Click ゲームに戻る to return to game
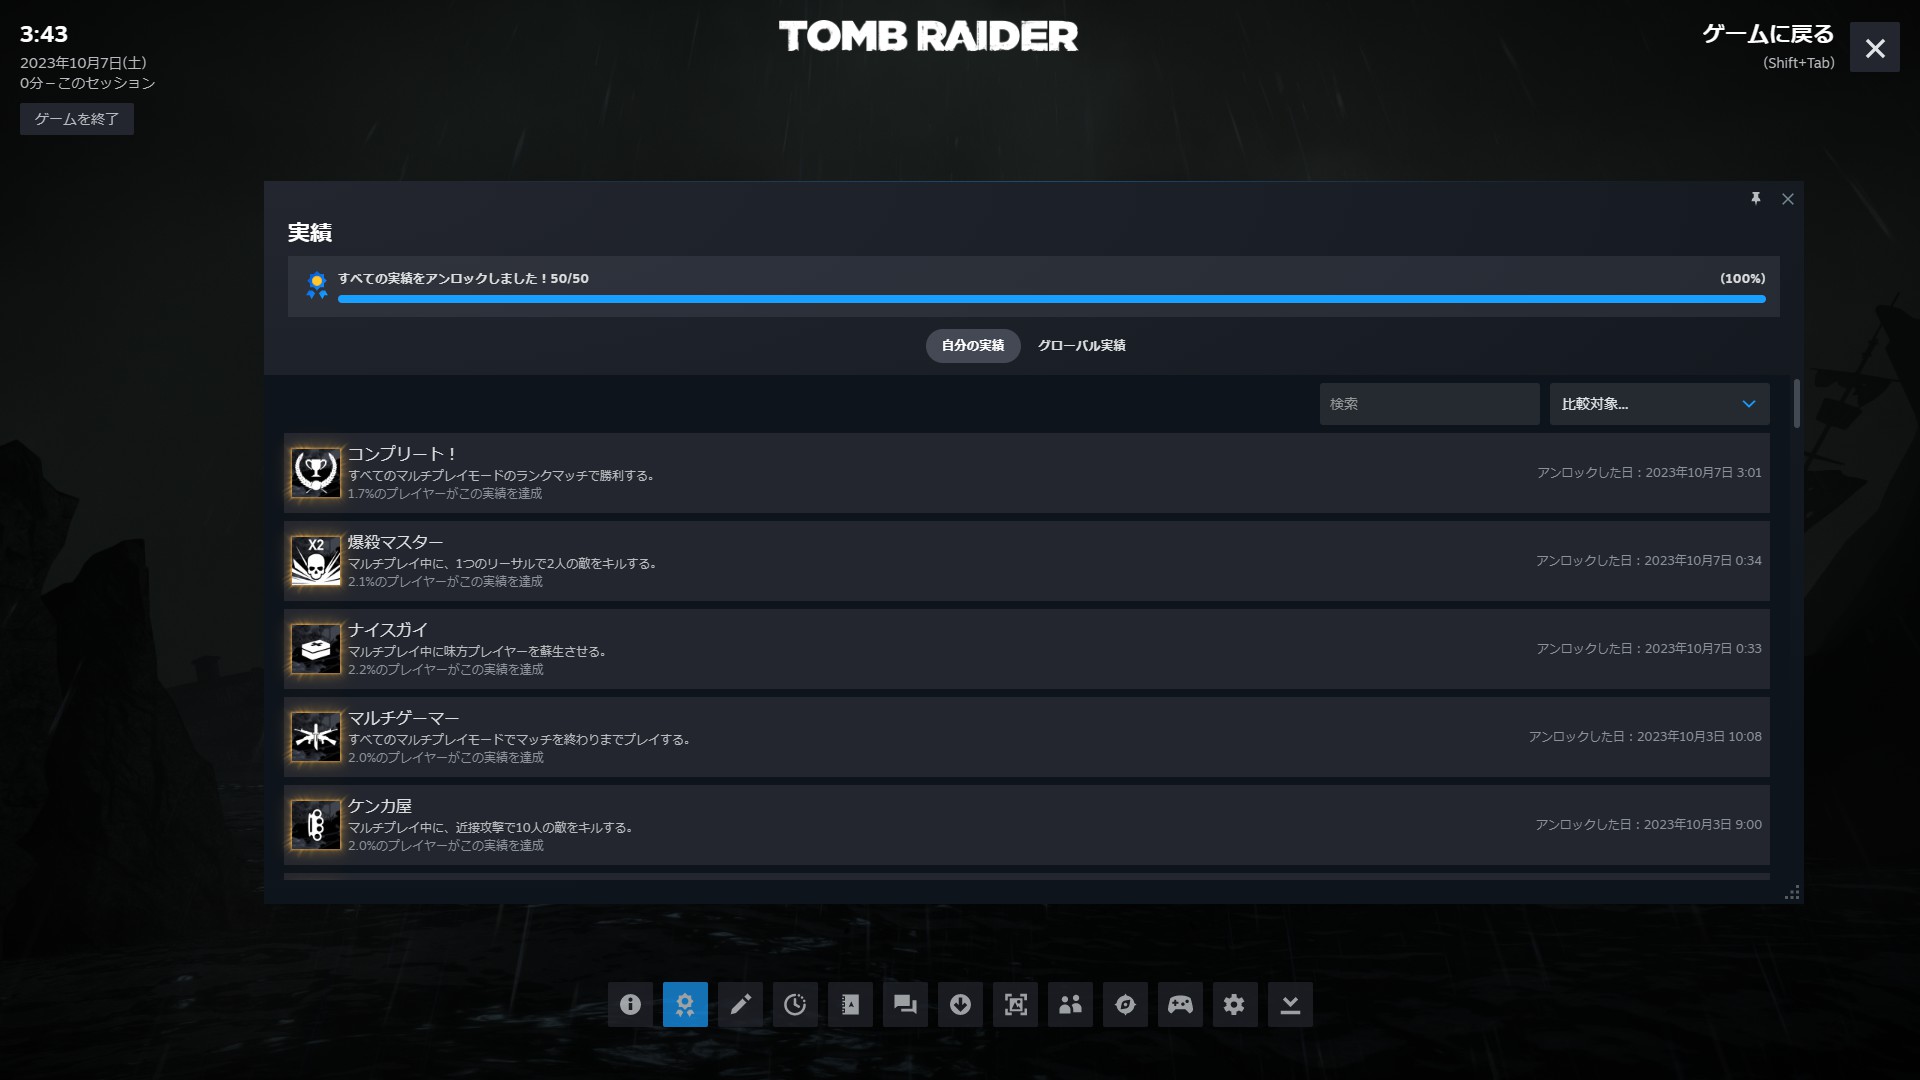 click(1767, 35)
